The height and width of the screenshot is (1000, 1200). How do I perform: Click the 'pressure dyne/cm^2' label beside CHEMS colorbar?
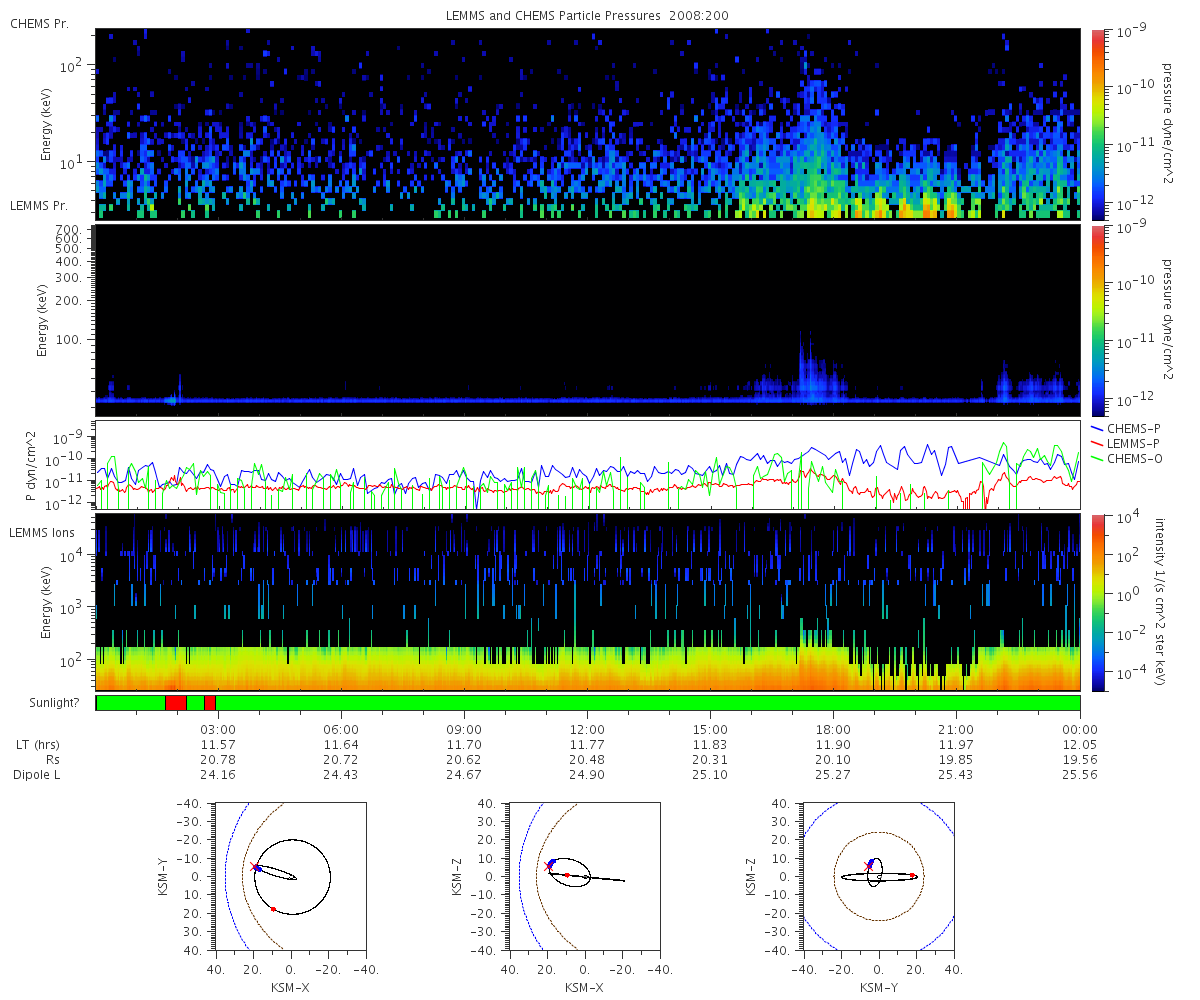point(1166,124)
